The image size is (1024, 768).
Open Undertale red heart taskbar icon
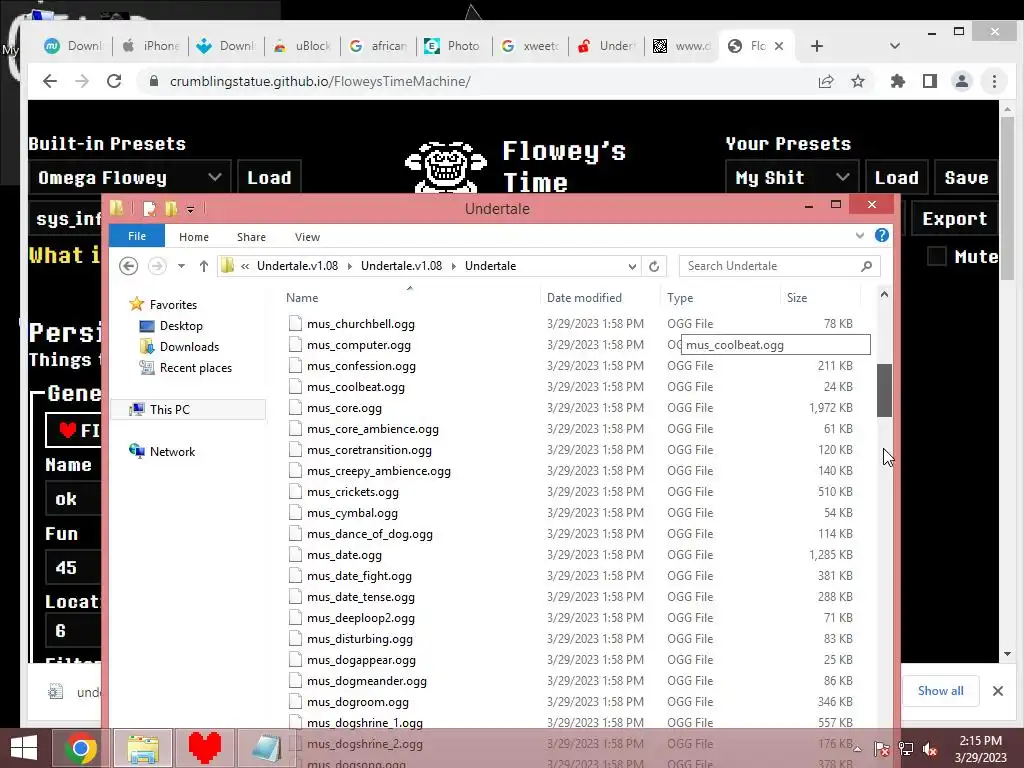[204, 748]
